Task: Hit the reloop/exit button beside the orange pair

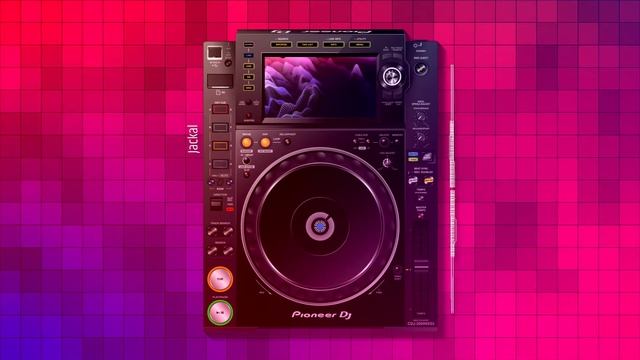Action: click(287, 142)
